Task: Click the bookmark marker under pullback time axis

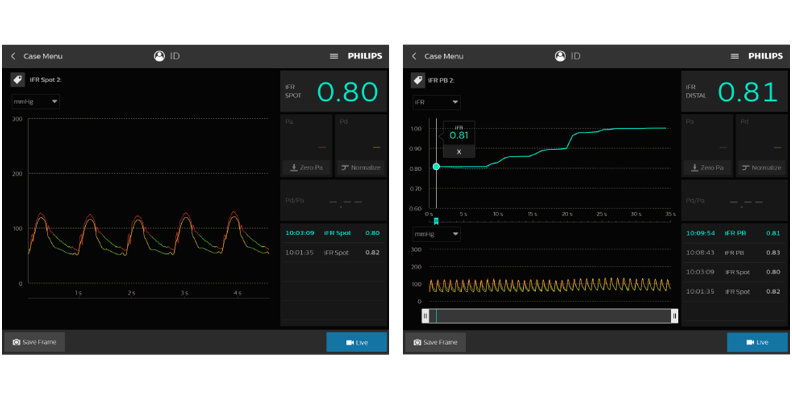Action: click(436, 221)
